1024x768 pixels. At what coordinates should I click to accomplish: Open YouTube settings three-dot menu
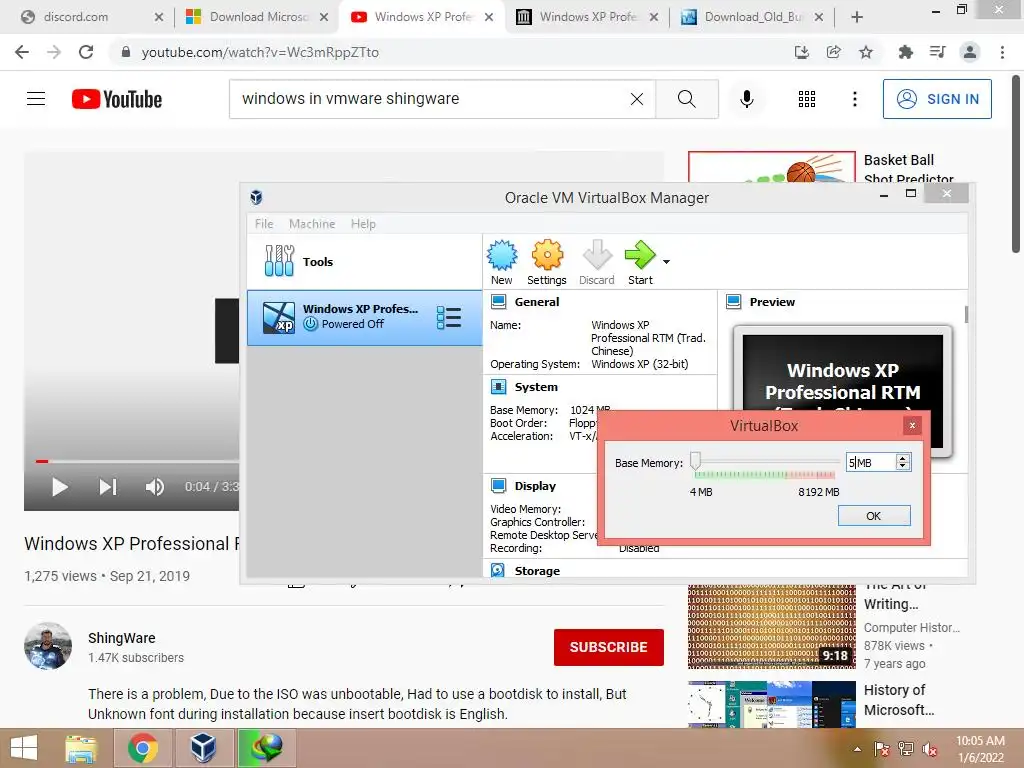854,99
